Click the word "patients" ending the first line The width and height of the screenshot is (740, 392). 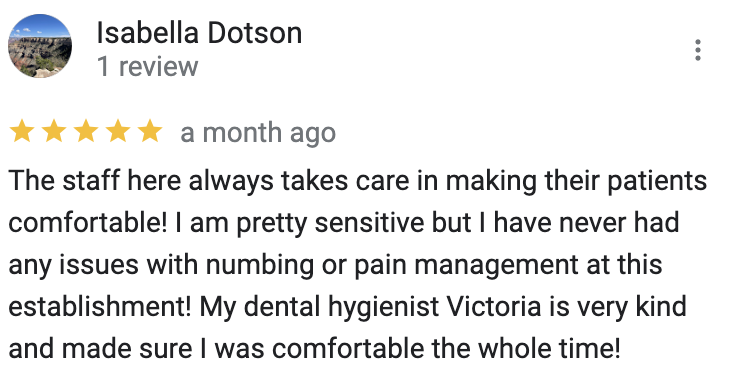point(657,182)
